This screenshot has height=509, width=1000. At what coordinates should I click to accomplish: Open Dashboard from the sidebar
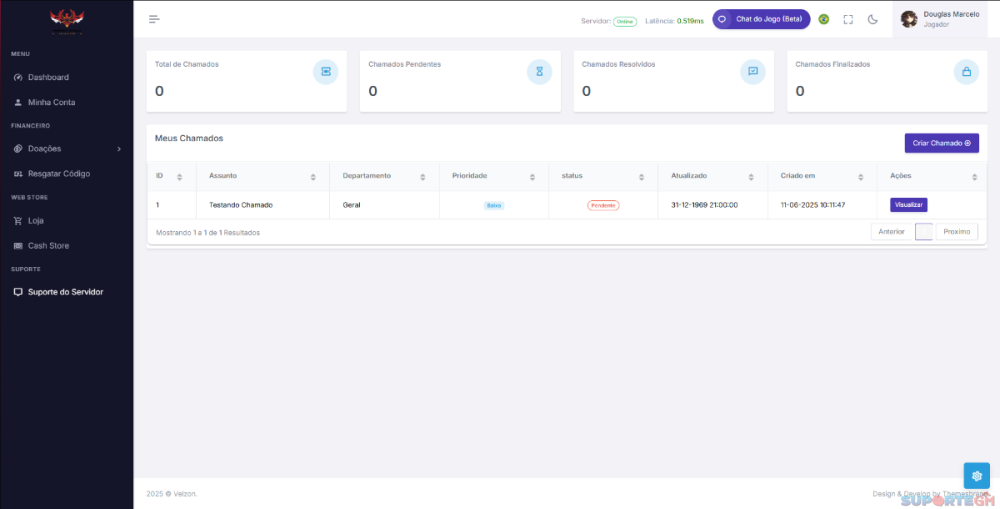48,77
